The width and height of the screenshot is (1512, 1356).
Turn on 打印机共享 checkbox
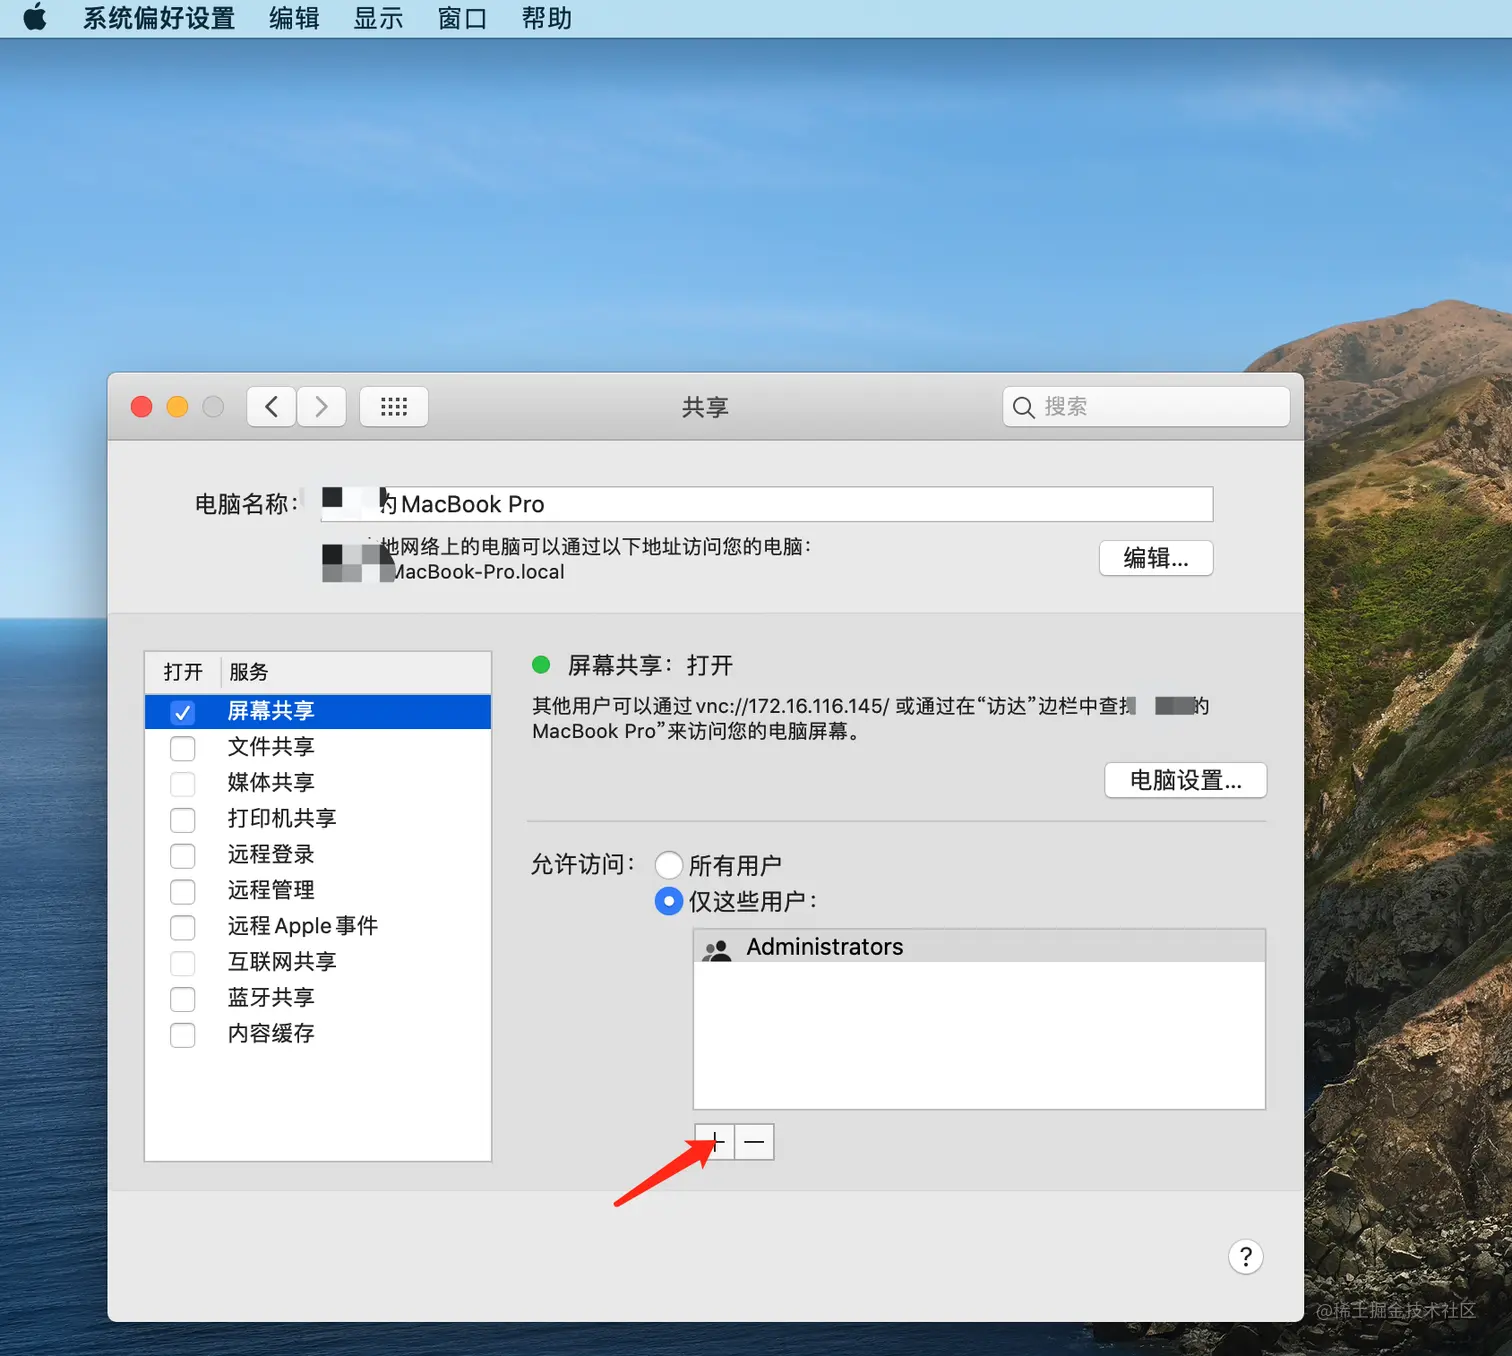(182, 820)
